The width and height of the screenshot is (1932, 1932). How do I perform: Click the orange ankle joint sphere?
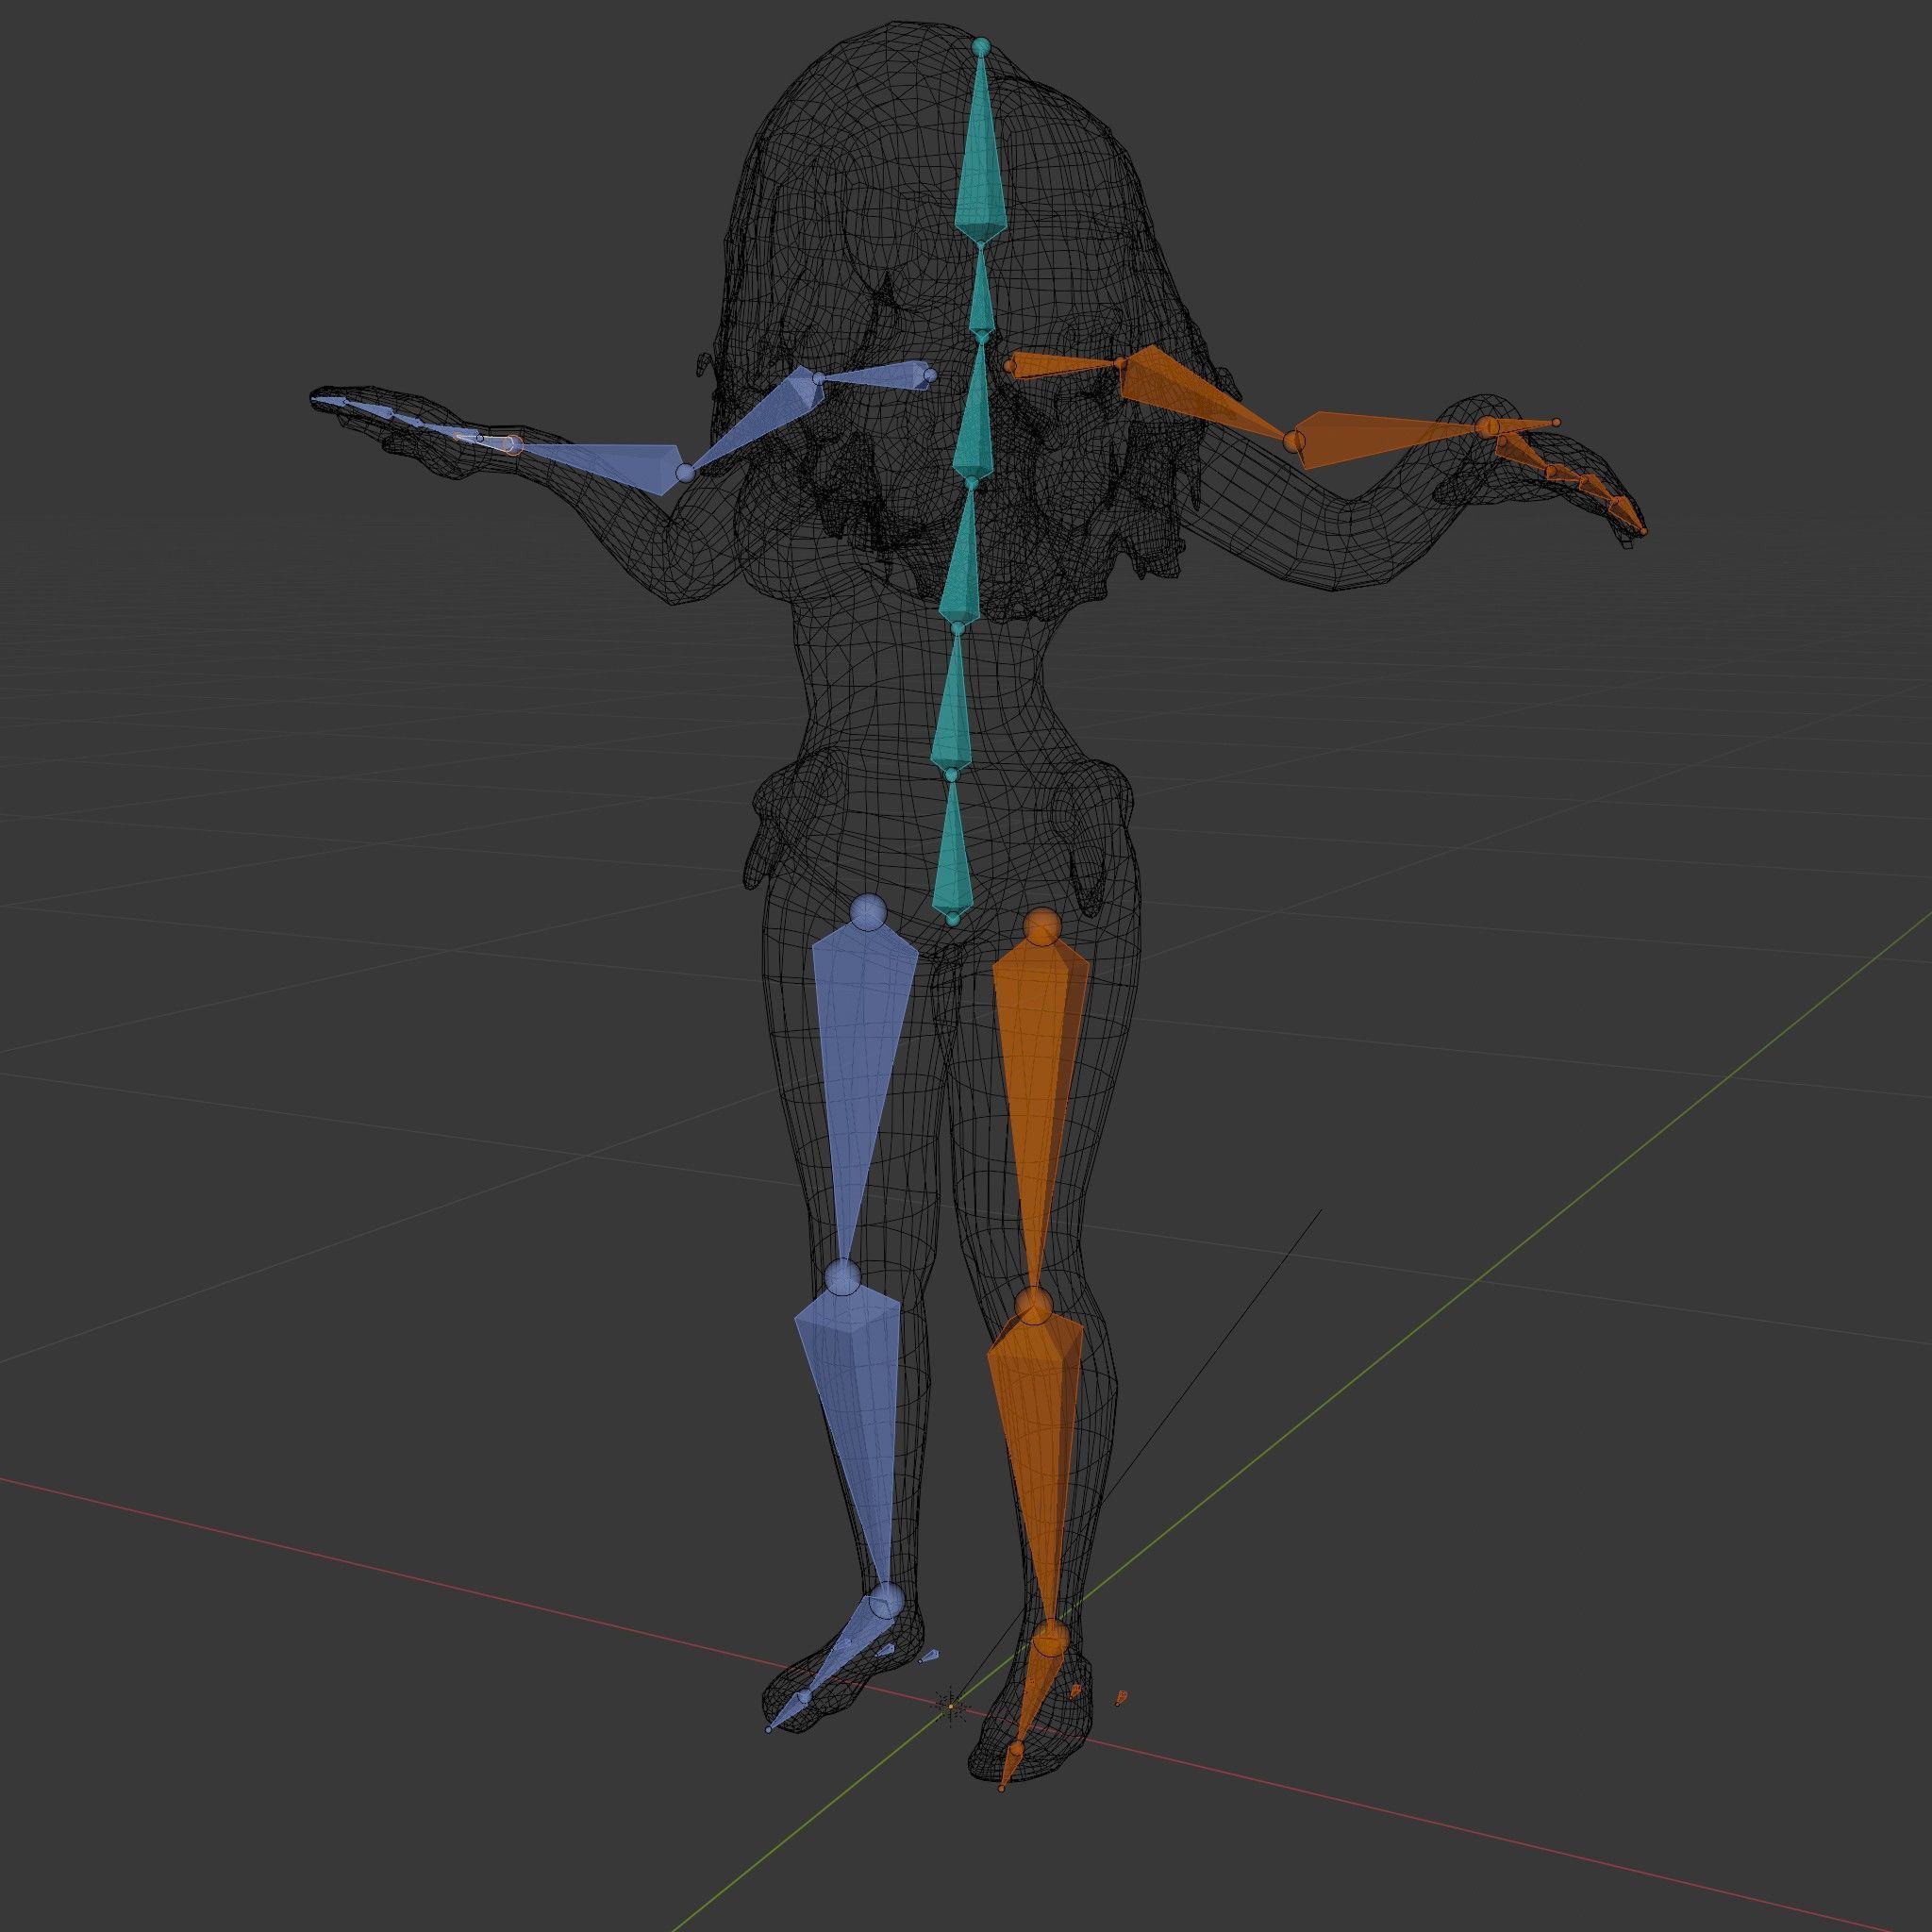[x=1050, y=1640]
